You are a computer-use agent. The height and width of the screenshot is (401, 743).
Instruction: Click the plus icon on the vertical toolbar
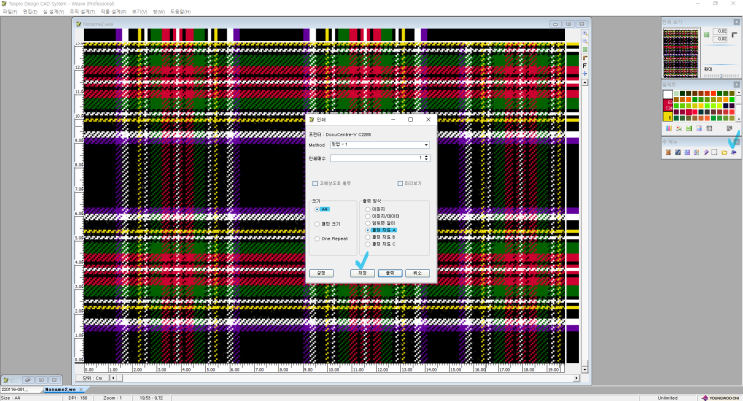click(585, 73)
